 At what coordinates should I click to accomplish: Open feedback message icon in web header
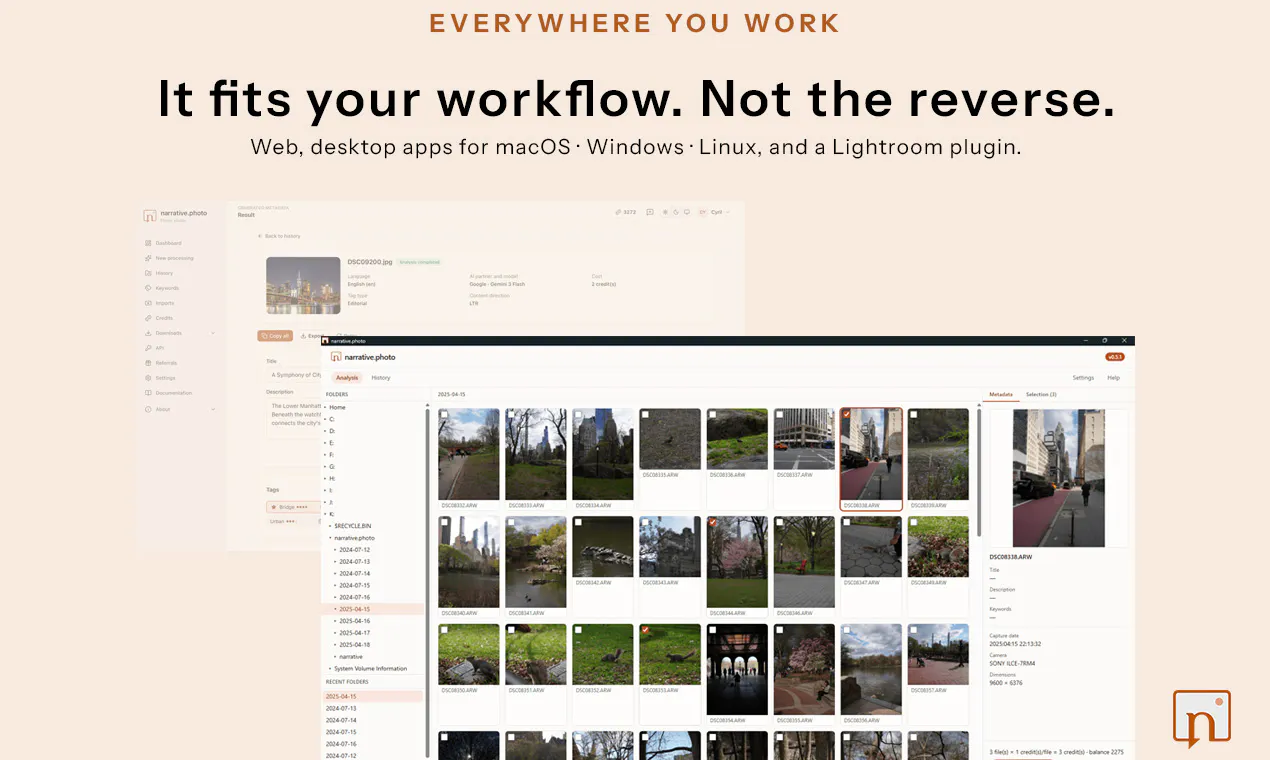click(x=650, y=212)
